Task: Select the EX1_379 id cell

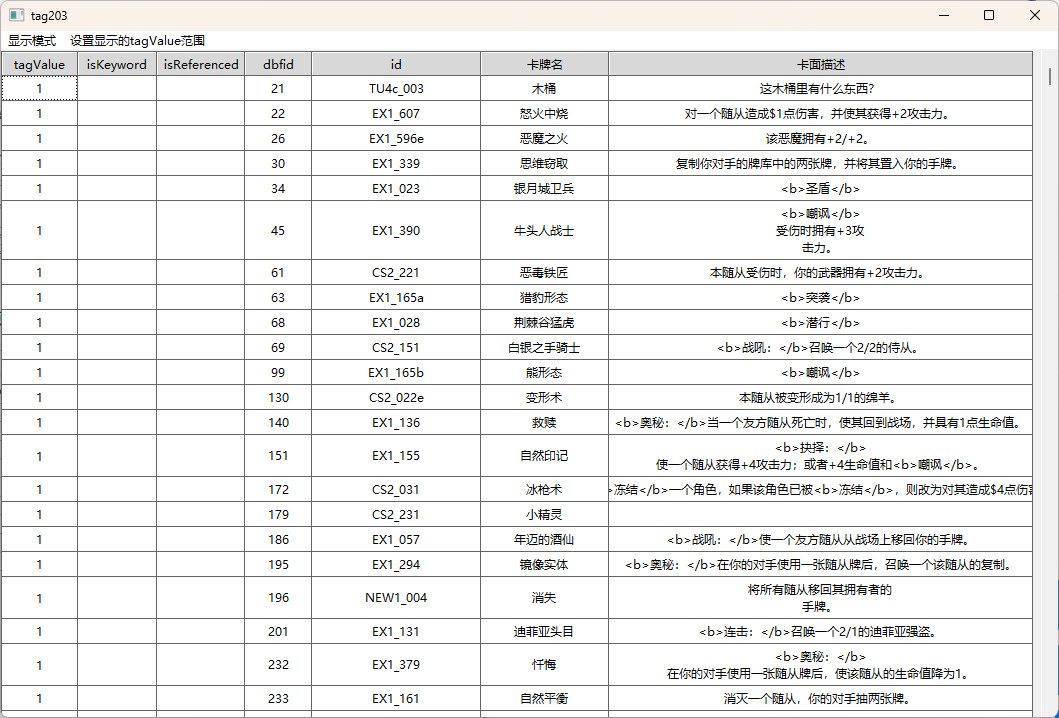Action: pyautogui.click(x=396, y=665)
